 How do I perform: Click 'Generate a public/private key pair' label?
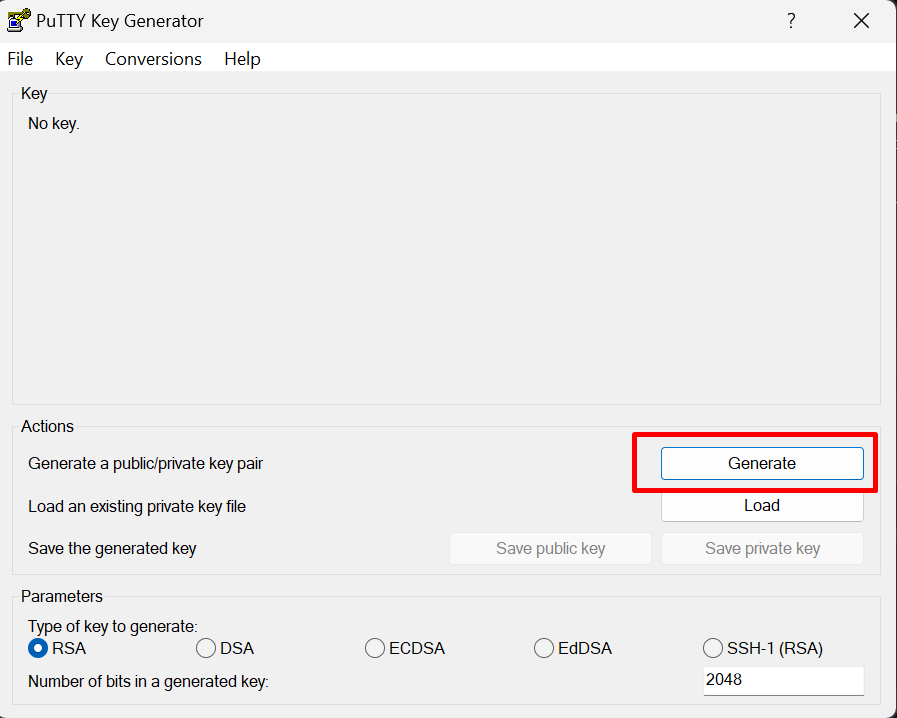click(145, 463)
